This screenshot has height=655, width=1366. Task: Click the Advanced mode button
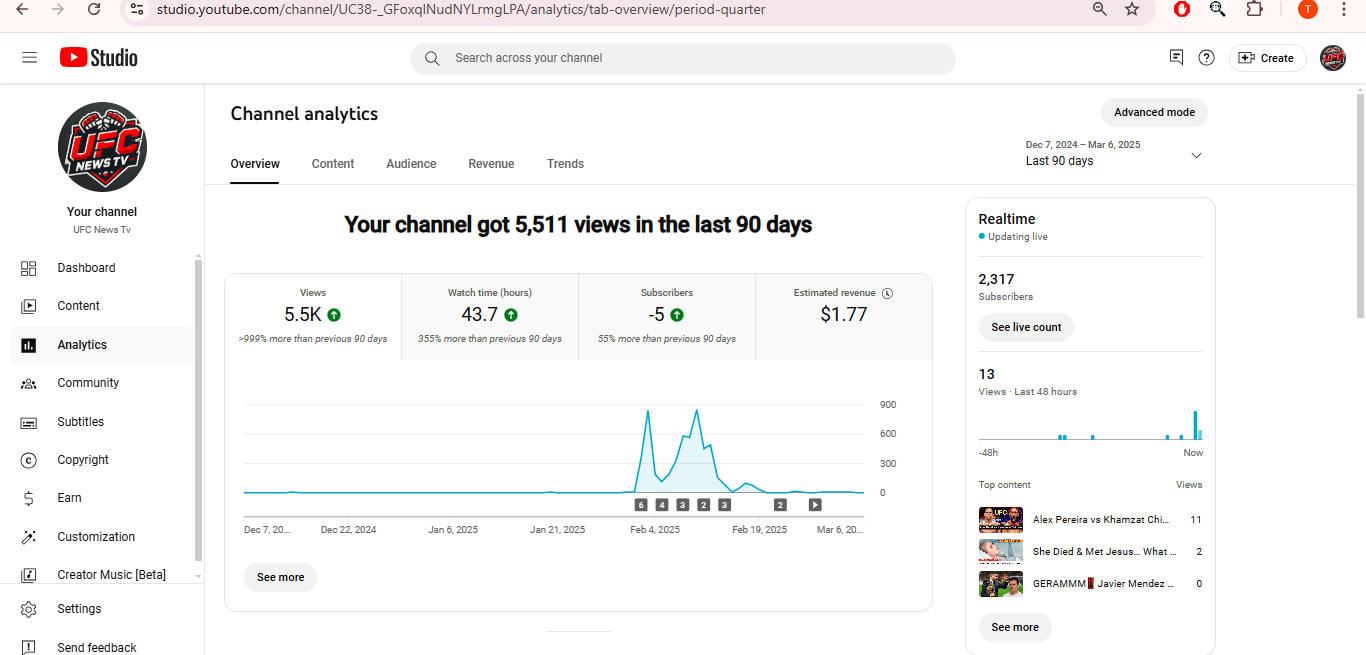(1154, 113)
